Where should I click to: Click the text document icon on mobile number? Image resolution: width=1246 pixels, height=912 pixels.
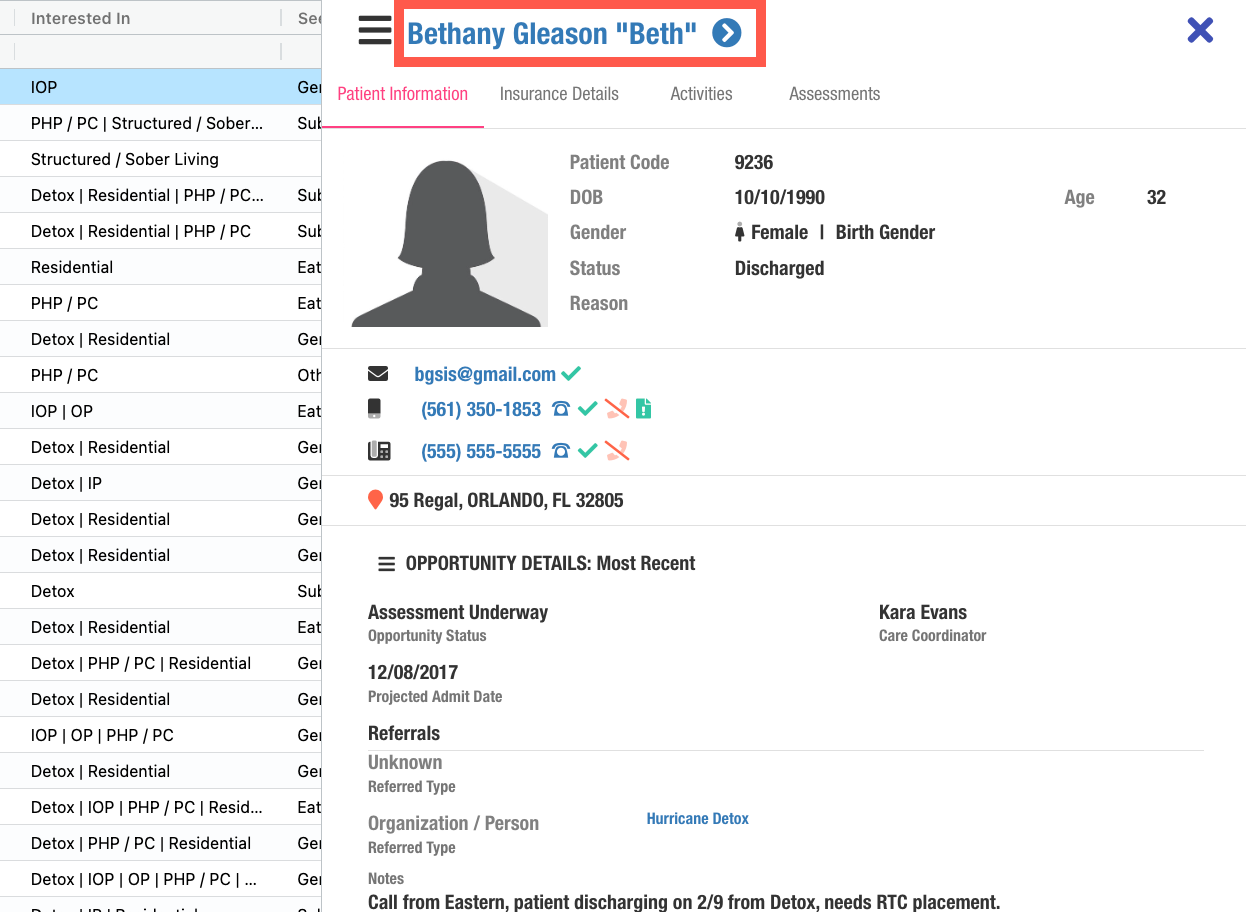point(644,408)
